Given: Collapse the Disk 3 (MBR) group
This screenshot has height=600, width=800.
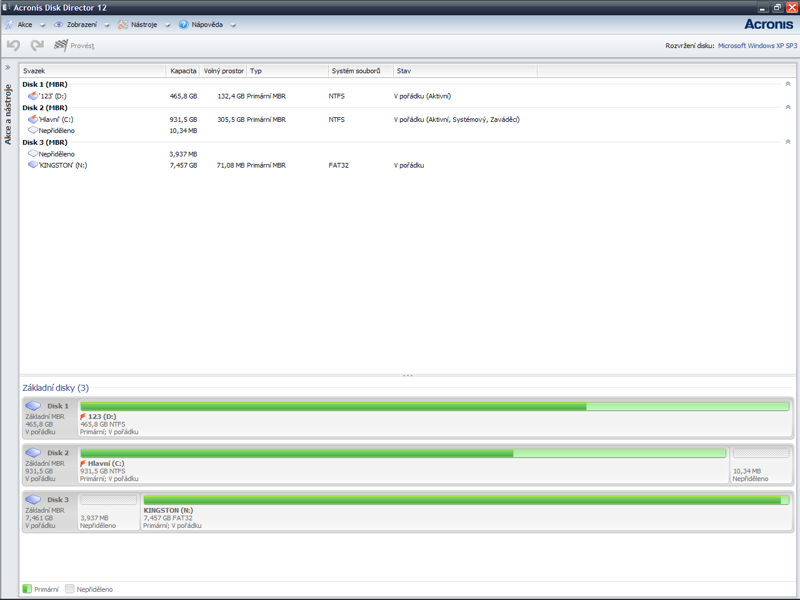Looking at the screenshot, I should 788,142.
